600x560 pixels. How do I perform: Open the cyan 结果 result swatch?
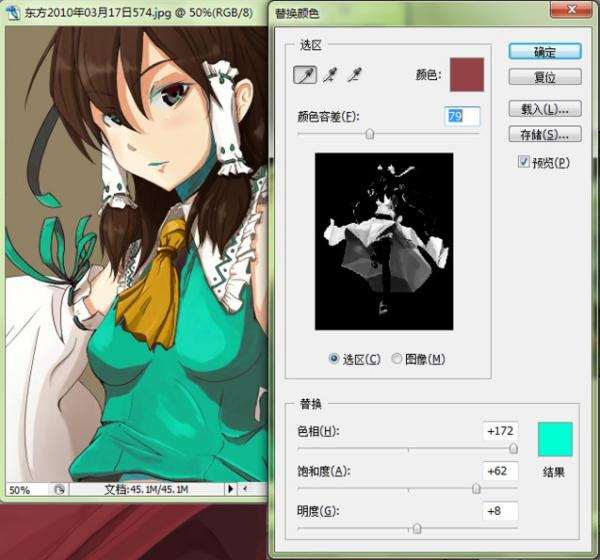(555, 439)
